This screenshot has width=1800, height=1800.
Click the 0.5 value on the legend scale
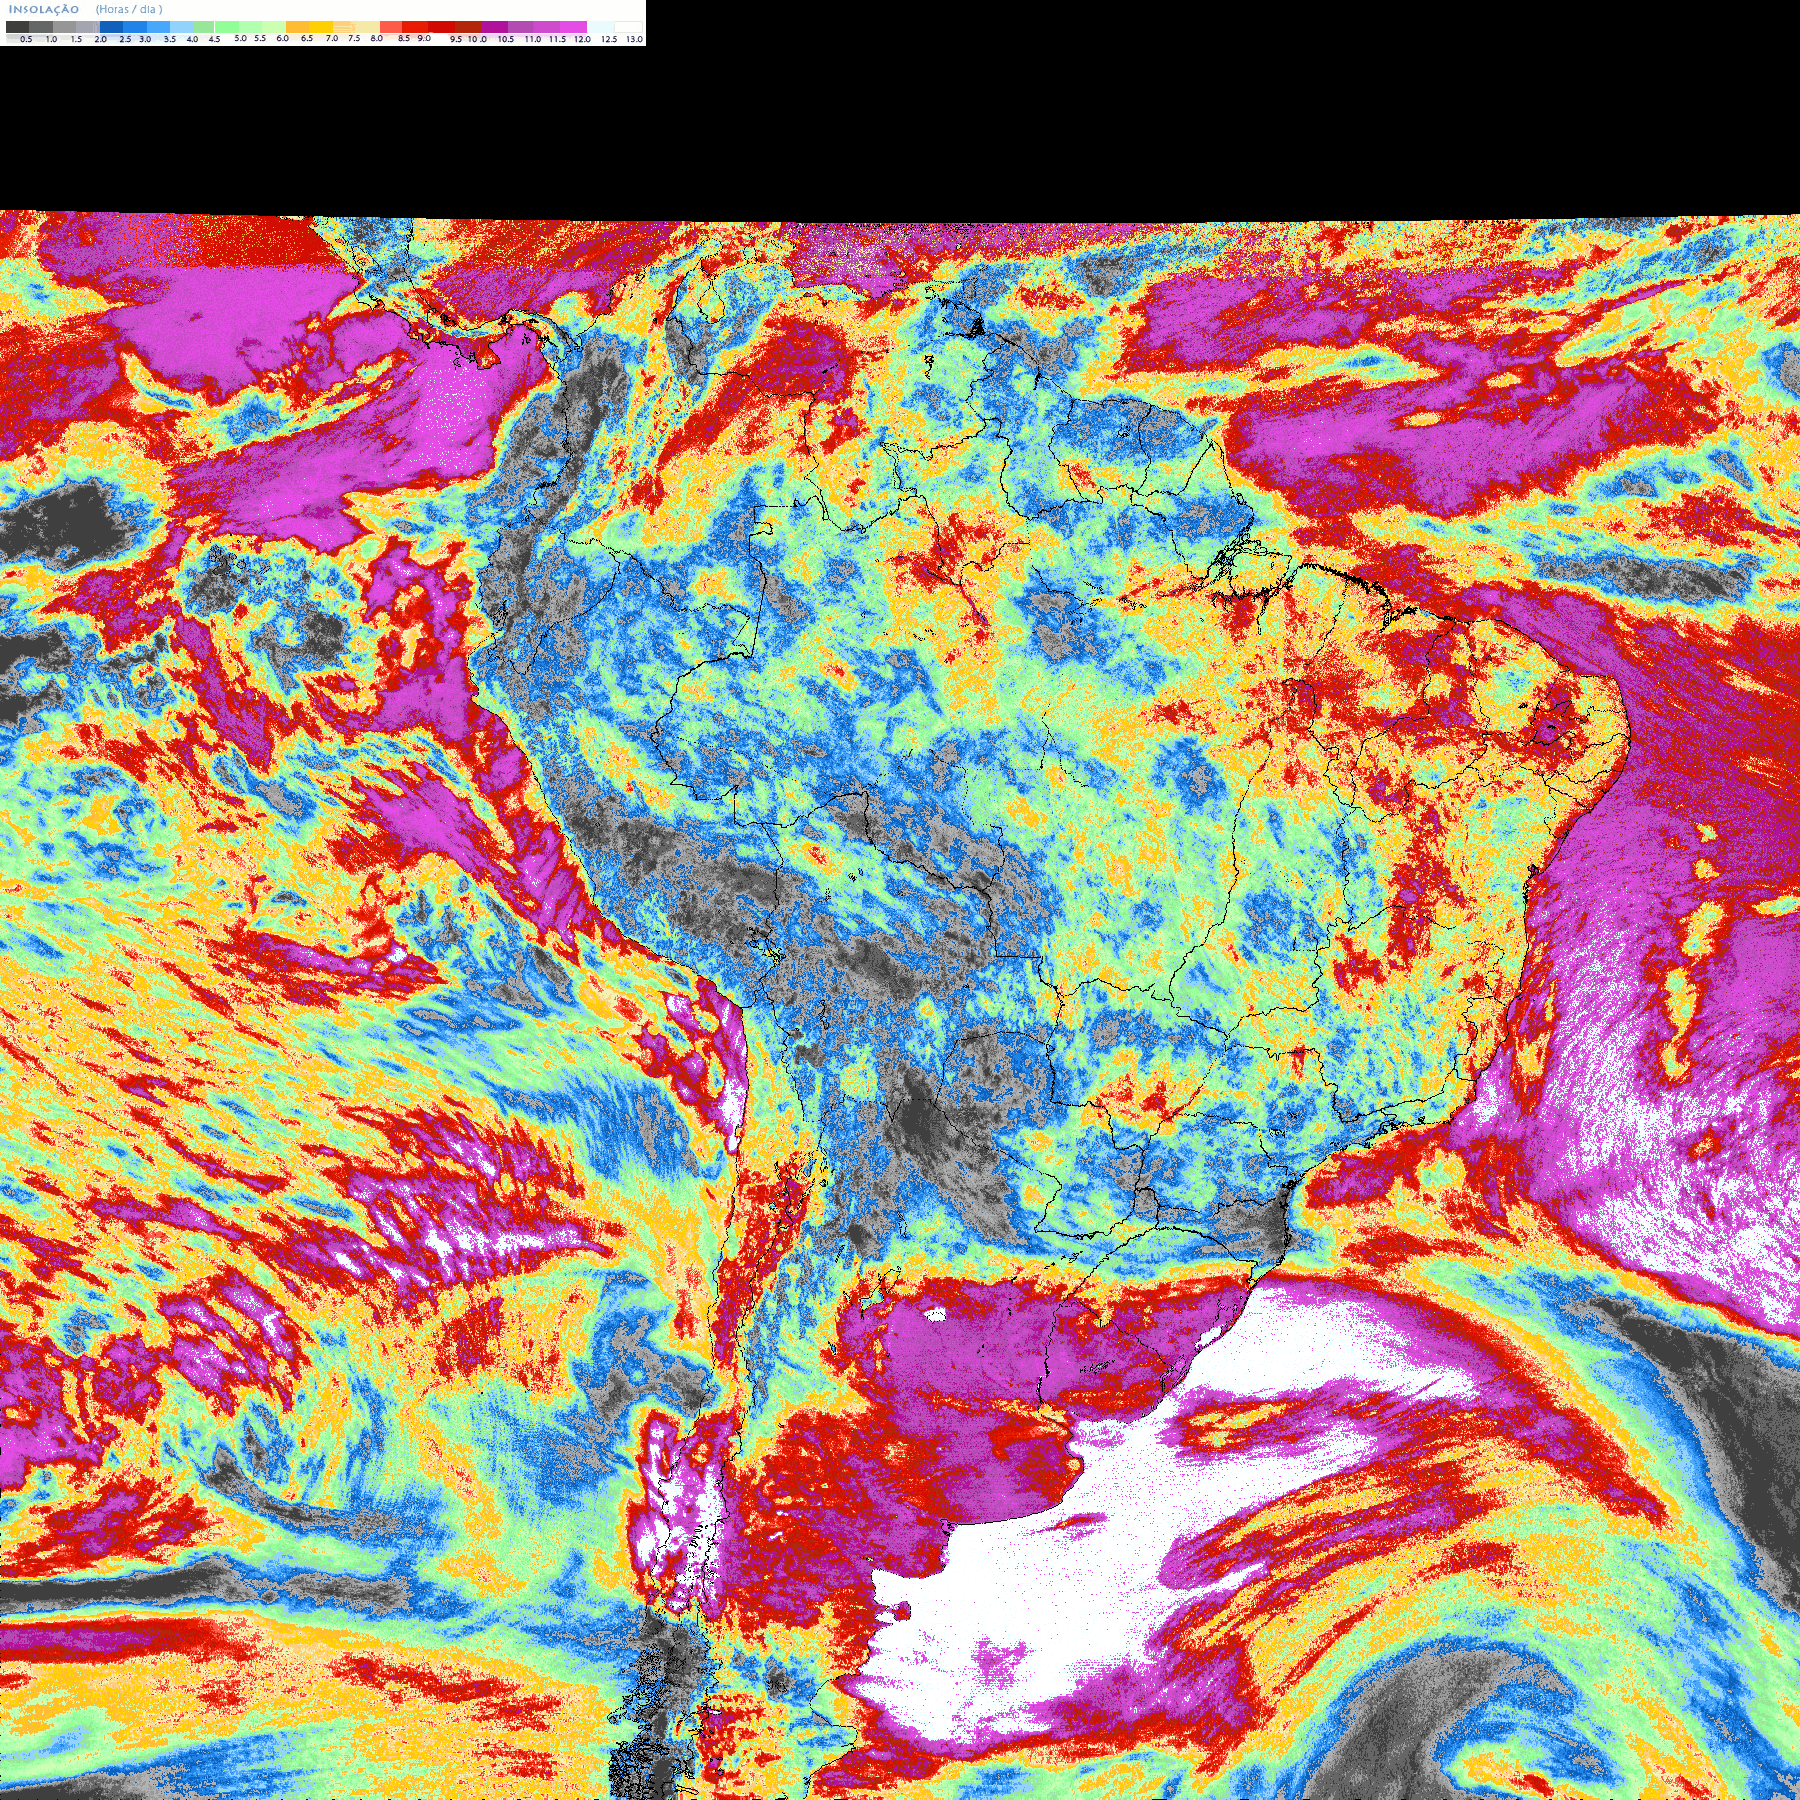[26, 39]
